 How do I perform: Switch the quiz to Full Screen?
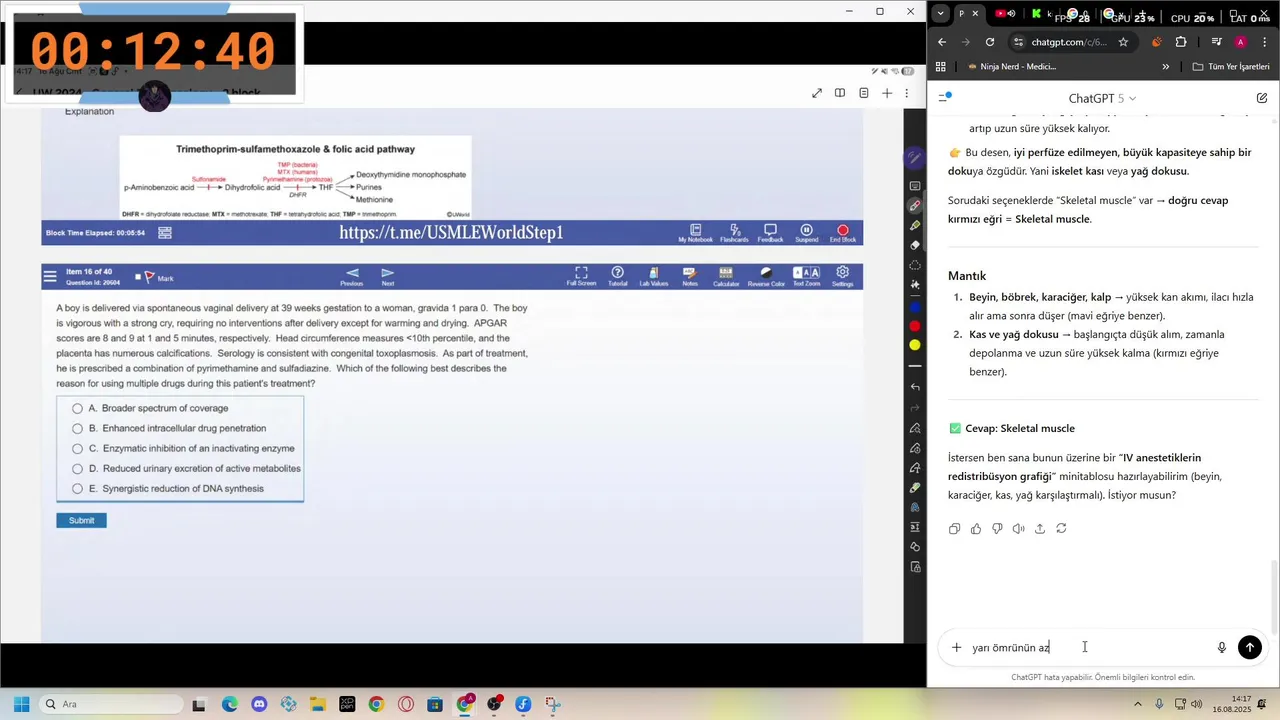(581, 276)
